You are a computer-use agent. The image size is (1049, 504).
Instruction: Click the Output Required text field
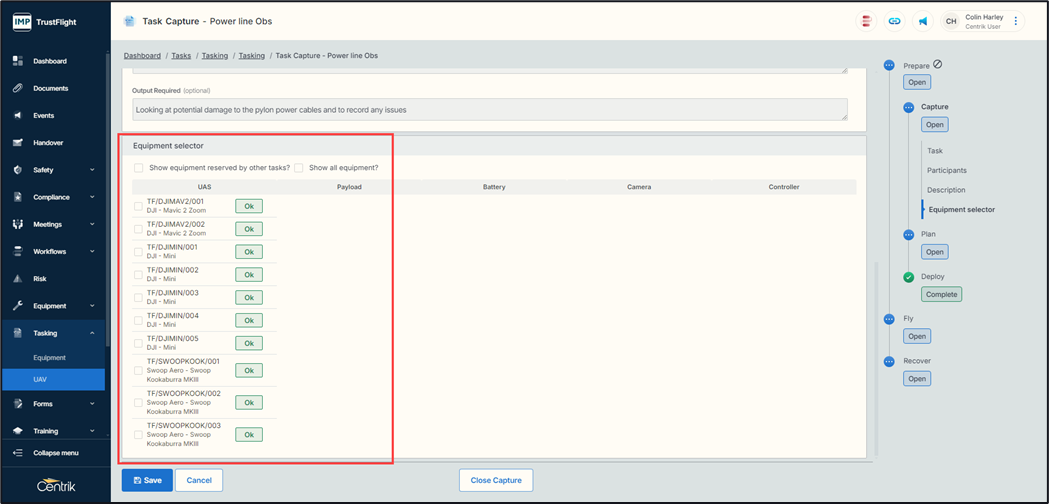489,109
